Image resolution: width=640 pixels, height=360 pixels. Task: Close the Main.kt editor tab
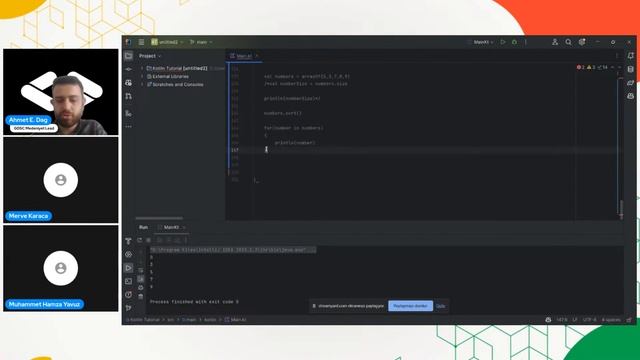pyautogui.click(x=257, y=56)
